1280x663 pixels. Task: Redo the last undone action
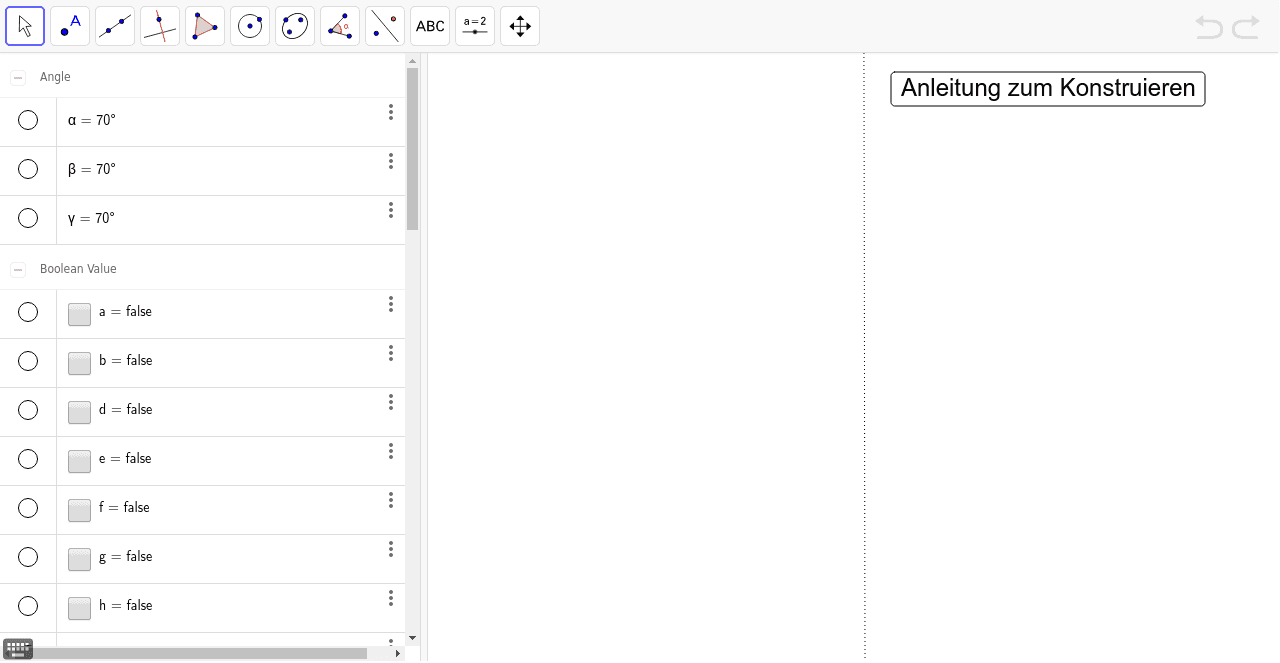click(x=1246, y=27)
